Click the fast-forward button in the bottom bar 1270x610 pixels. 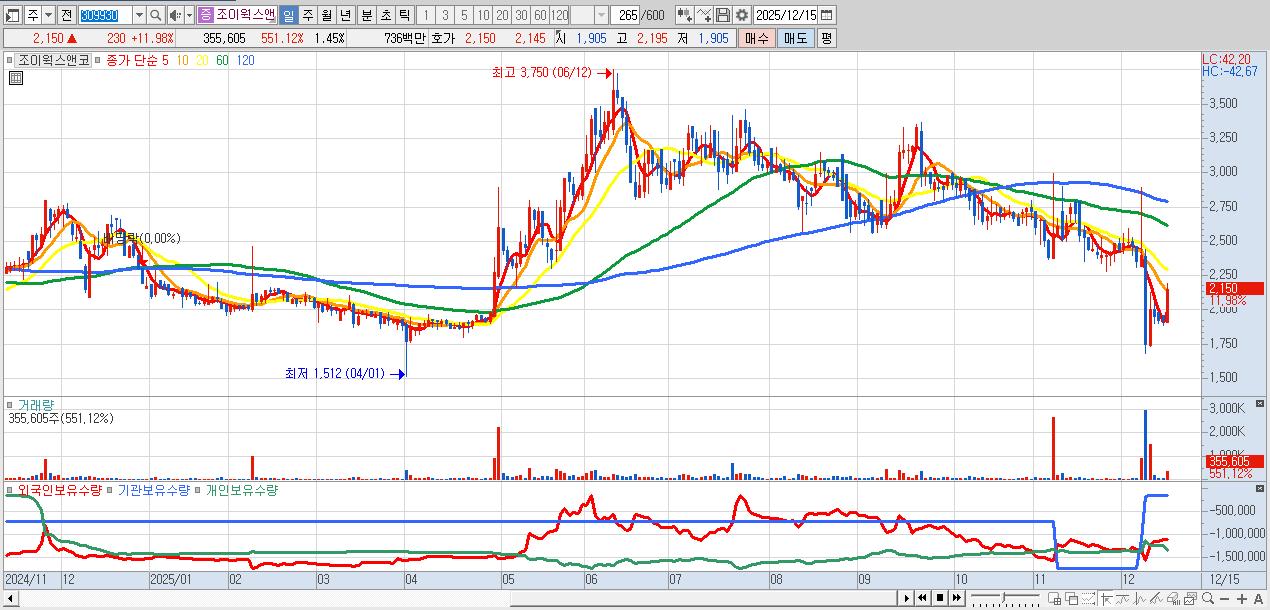tap(957, 598)
